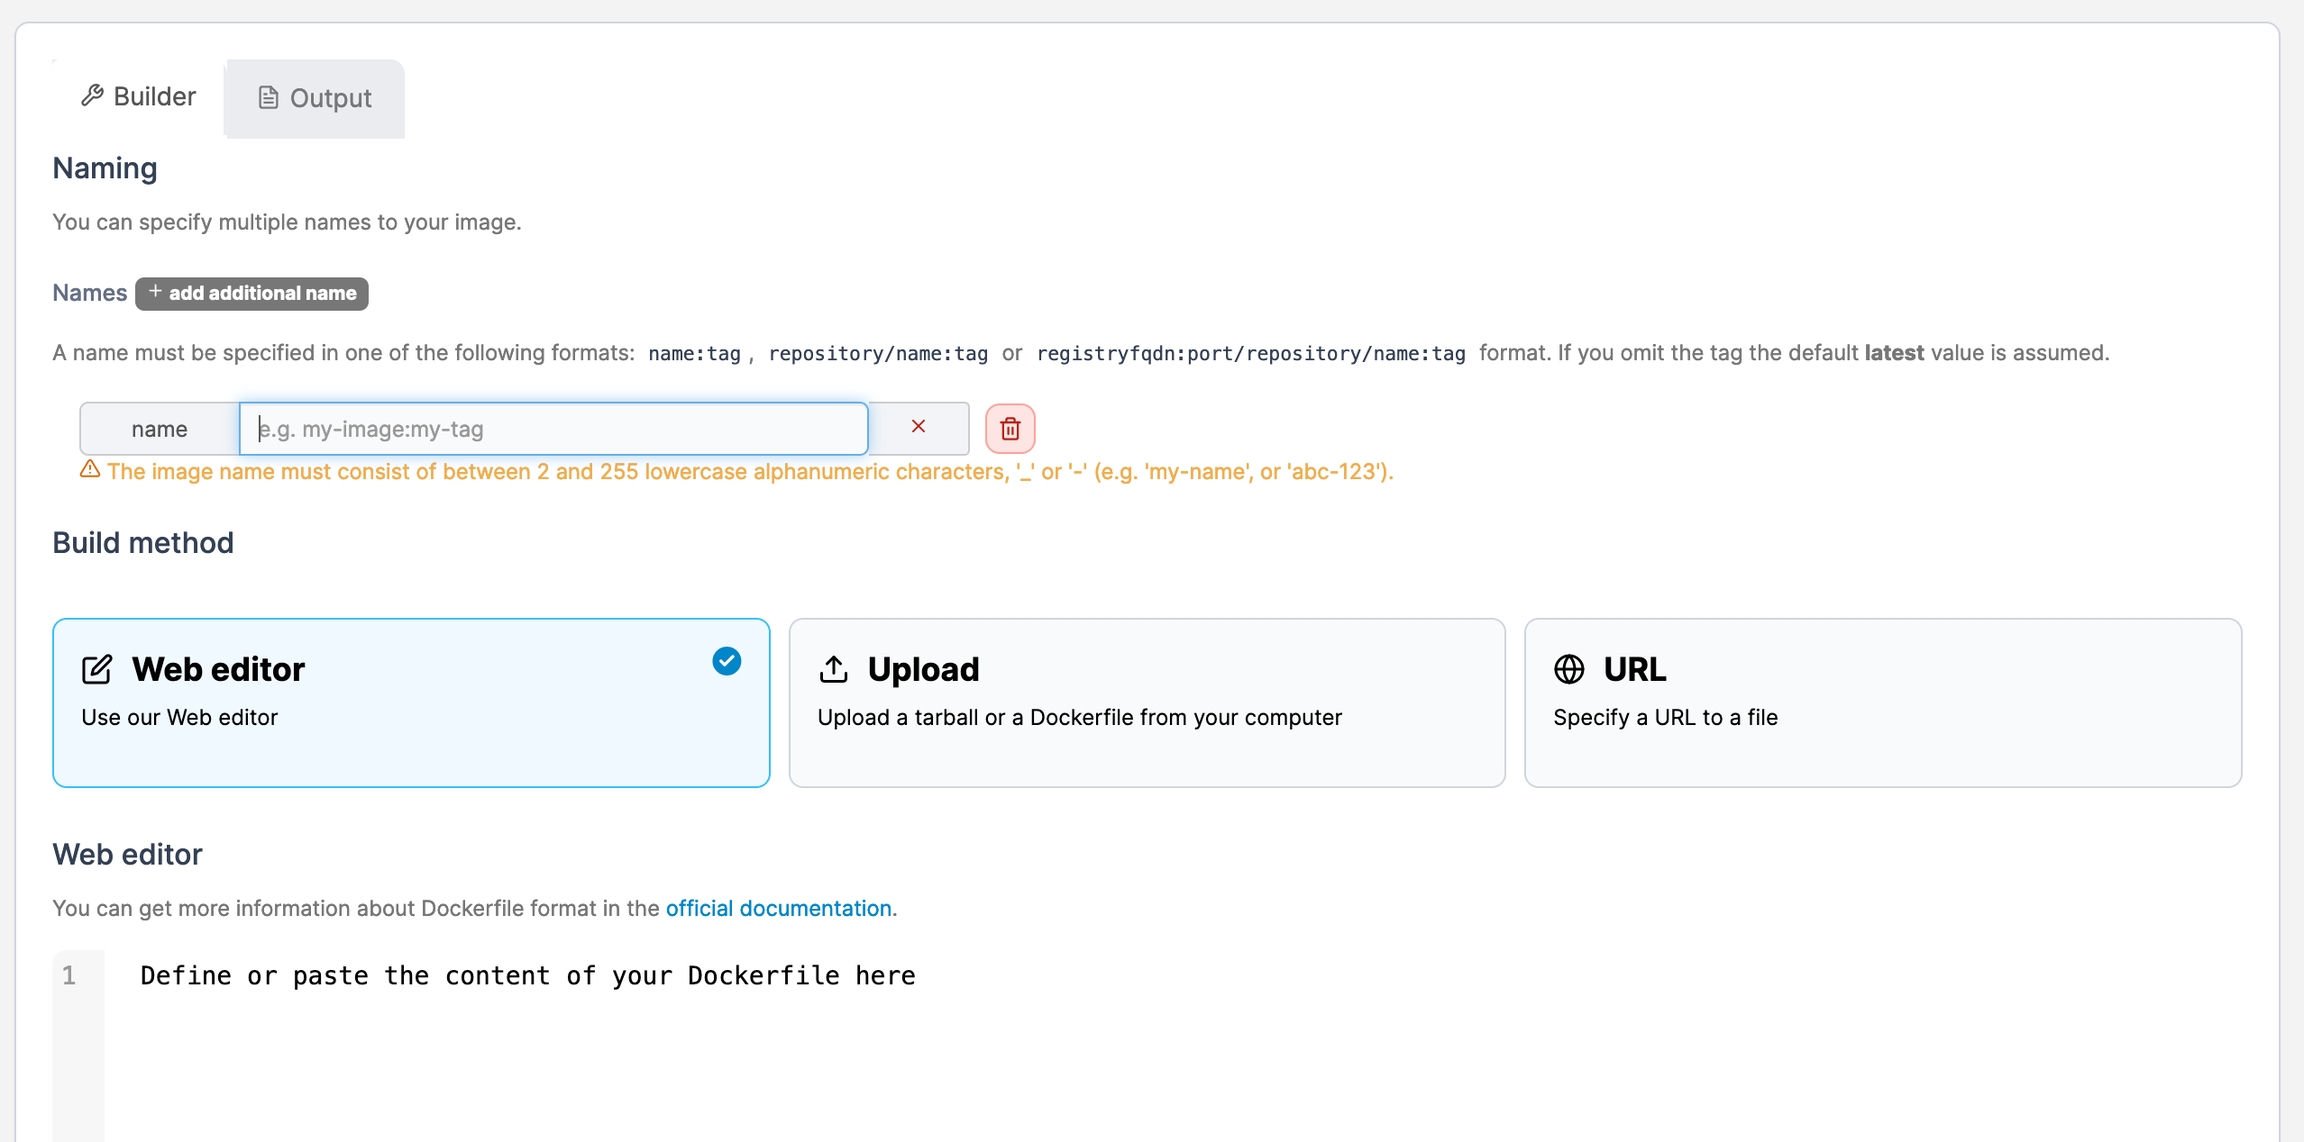Click the 'name' label prefix box
Viewport: 2304px width, 1142px height.
(159, 429)
